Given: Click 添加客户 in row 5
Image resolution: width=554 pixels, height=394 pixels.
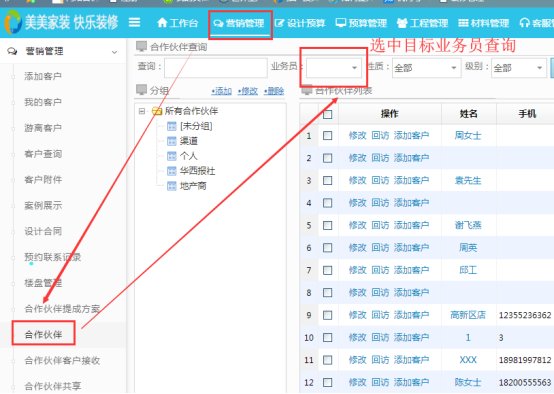Looking at the screenshot, I should point(411,225).
